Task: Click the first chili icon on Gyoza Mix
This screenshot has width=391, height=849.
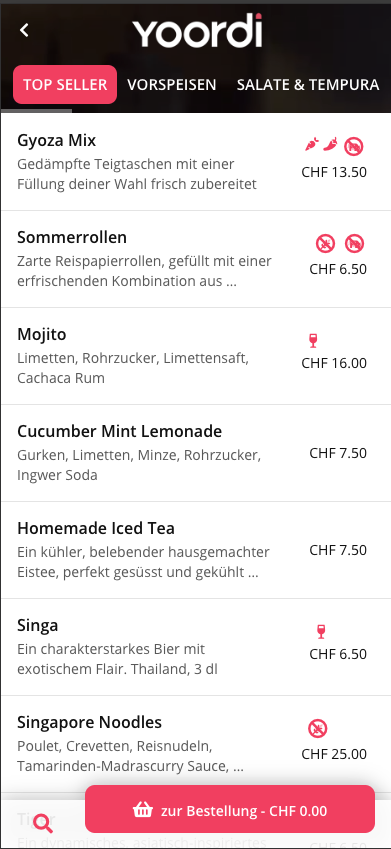Action: pyautogui.click(x=311, y=144)
